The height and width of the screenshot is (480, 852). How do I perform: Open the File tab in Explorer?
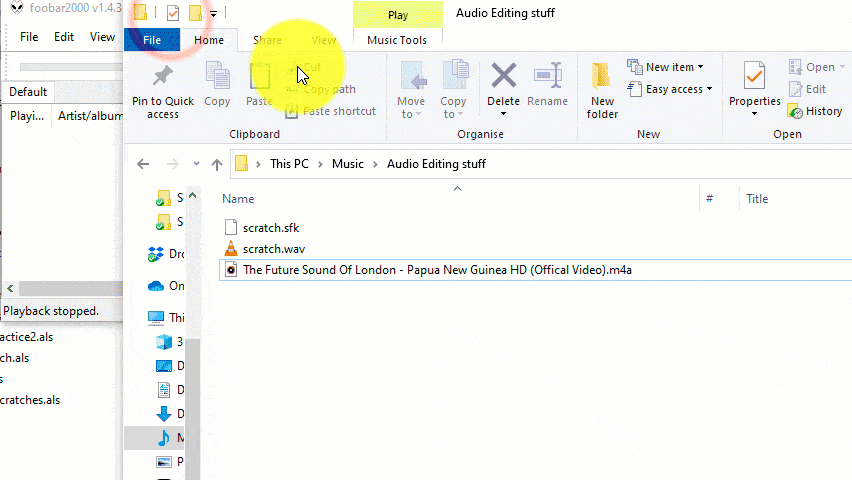click(152, 40)
